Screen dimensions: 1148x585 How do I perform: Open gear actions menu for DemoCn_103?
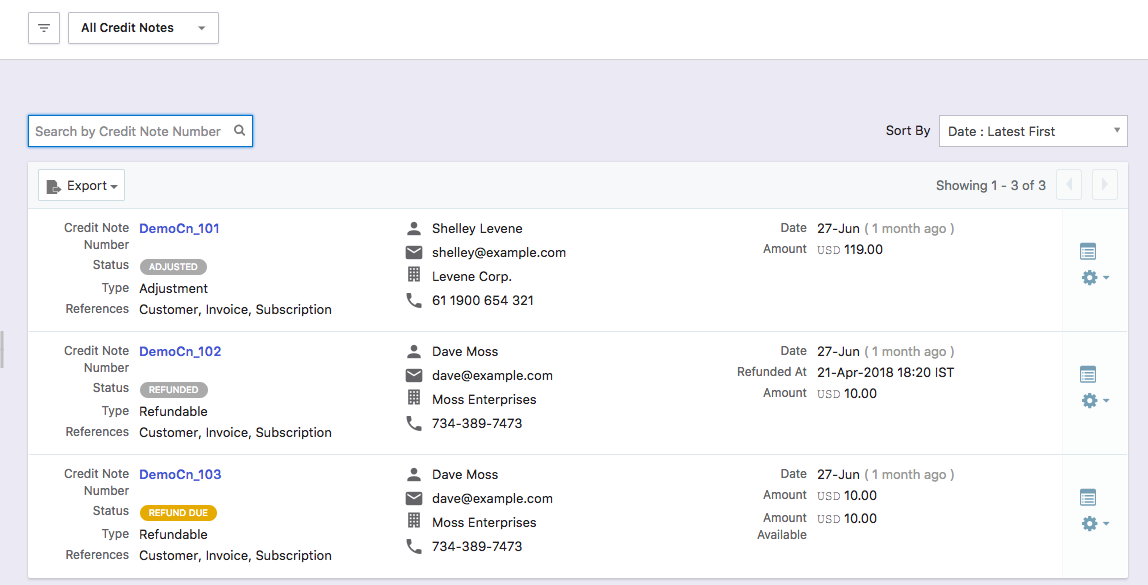[1095, 523]
